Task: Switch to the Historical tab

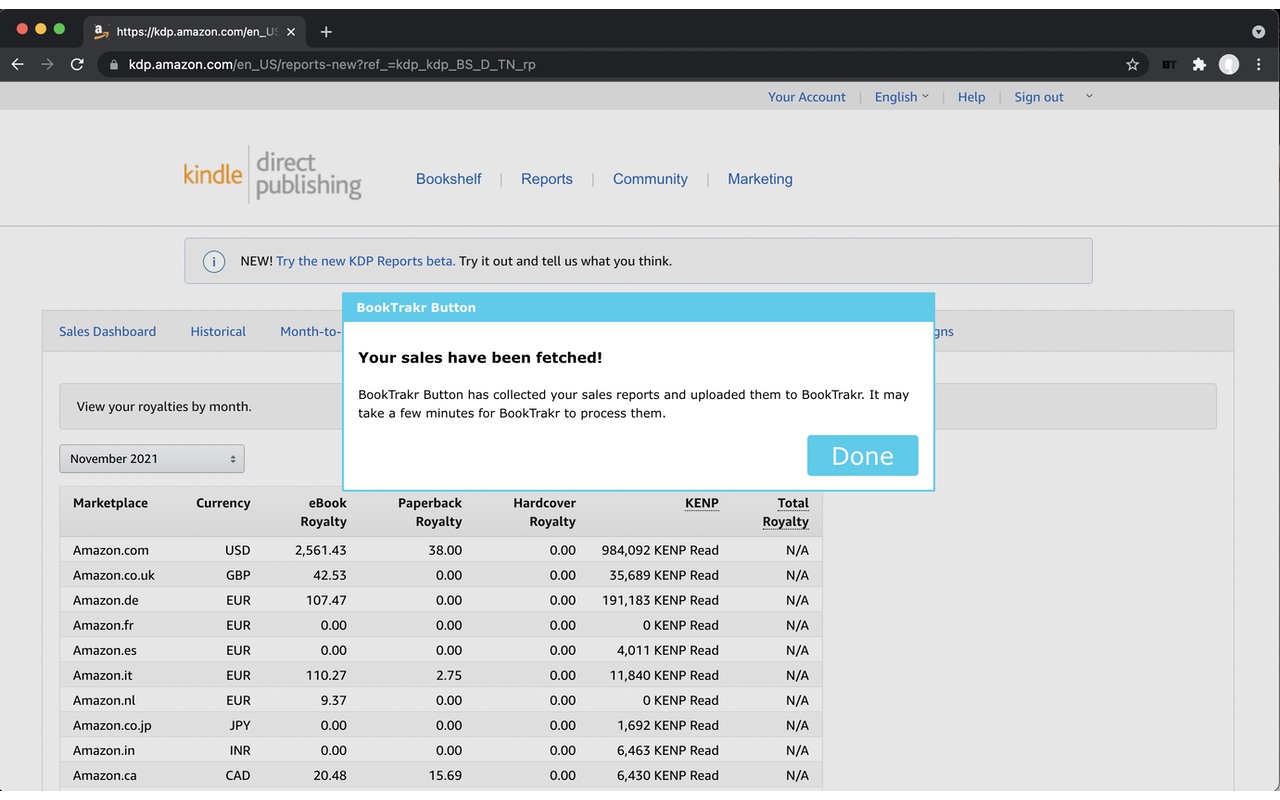Action: pos(218,332)
